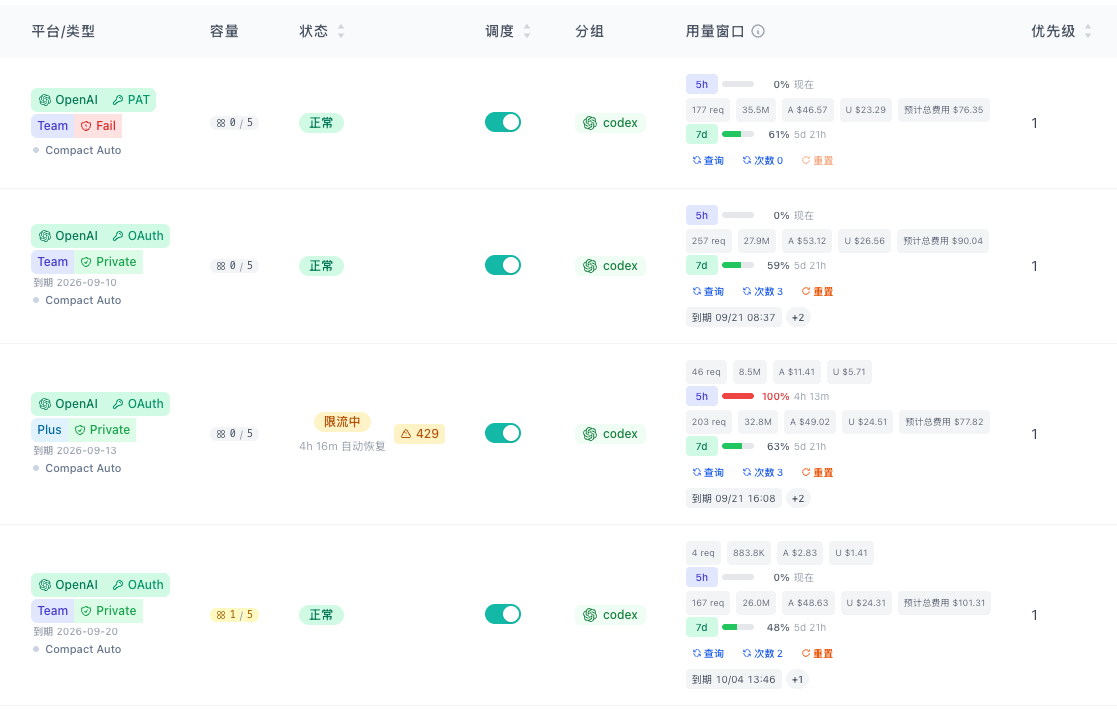Sort the table by 状态 column arrows
Viewport: 1117px width, 709px height.
tap(341, 31)
